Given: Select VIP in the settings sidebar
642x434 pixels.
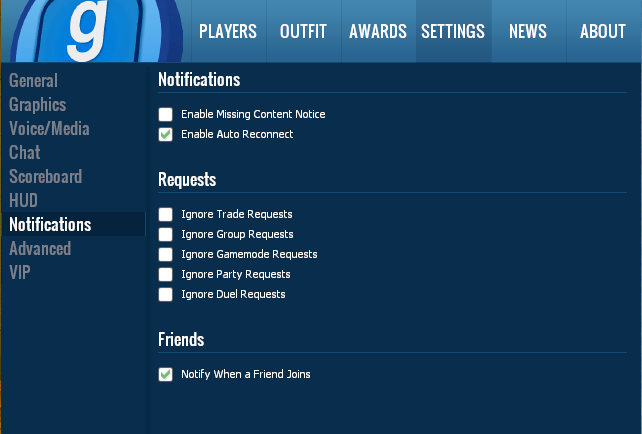Looking at the screenshot, I should tap(21, 273).
